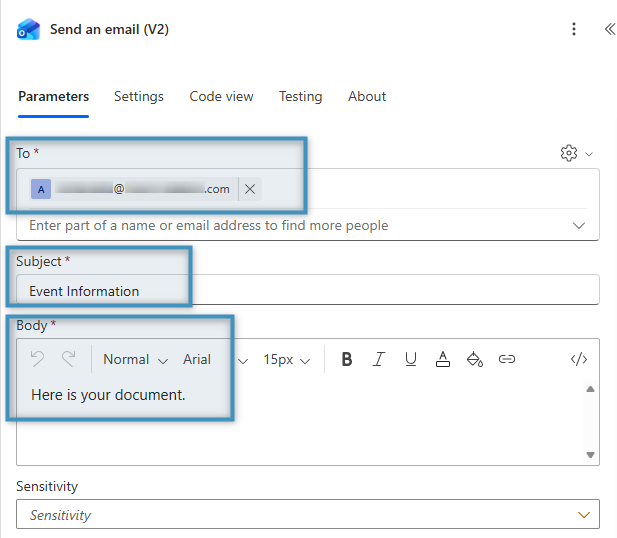Open the Testing tab

(301, 96)
